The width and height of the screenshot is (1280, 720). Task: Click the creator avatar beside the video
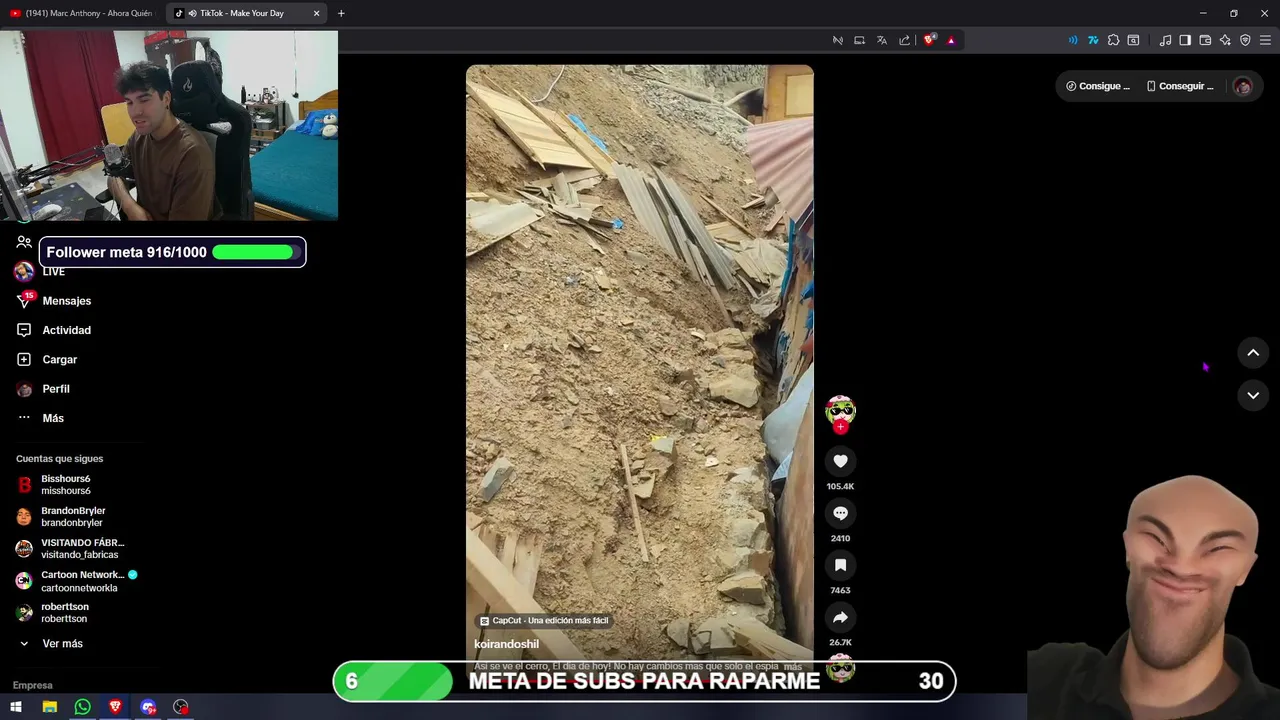click(x=840, y=410)
